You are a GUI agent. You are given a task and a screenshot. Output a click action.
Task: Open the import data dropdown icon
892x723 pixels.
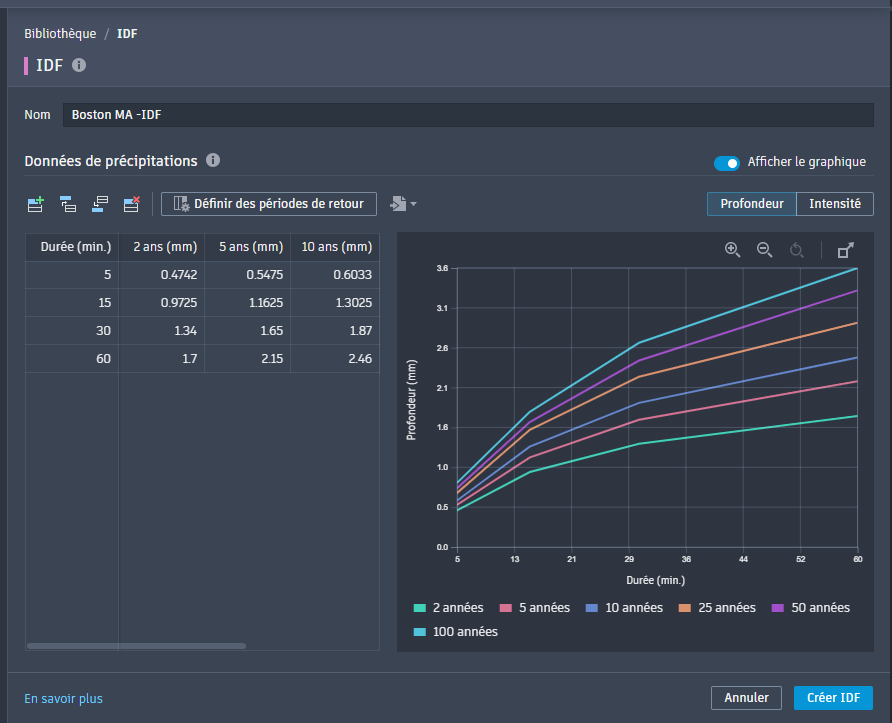[403, 204]
